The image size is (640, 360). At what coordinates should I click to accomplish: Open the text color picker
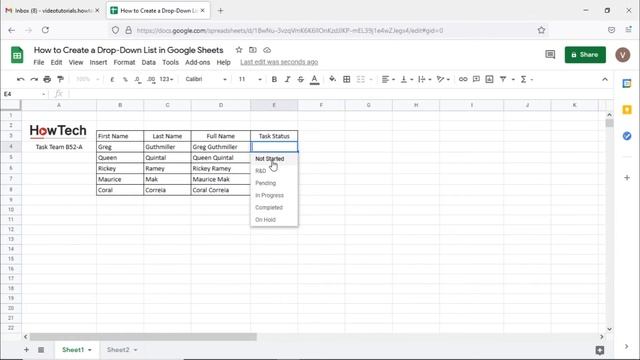coord(314,80)
